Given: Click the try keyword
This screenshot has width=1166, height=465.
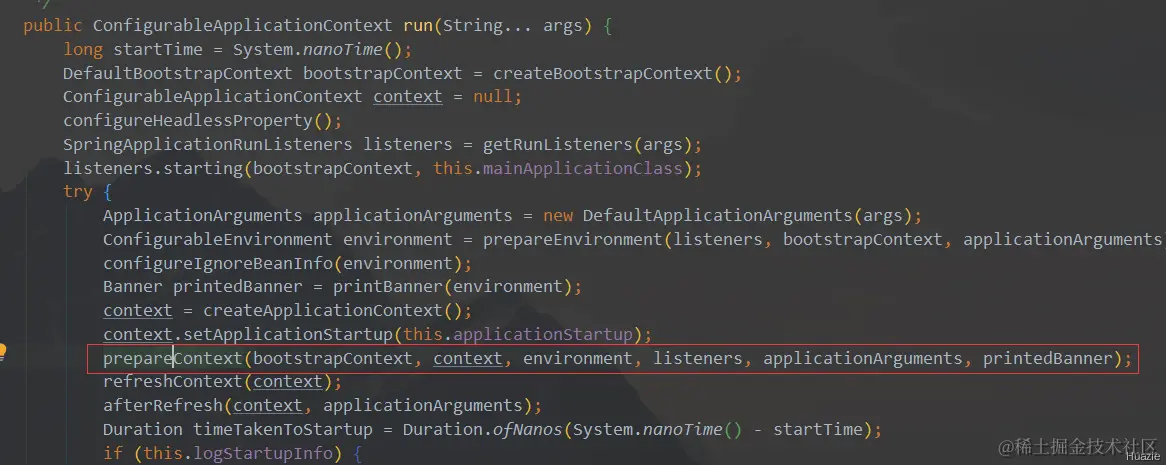Looking at the screenshot, I should click(x=78, y=192).
